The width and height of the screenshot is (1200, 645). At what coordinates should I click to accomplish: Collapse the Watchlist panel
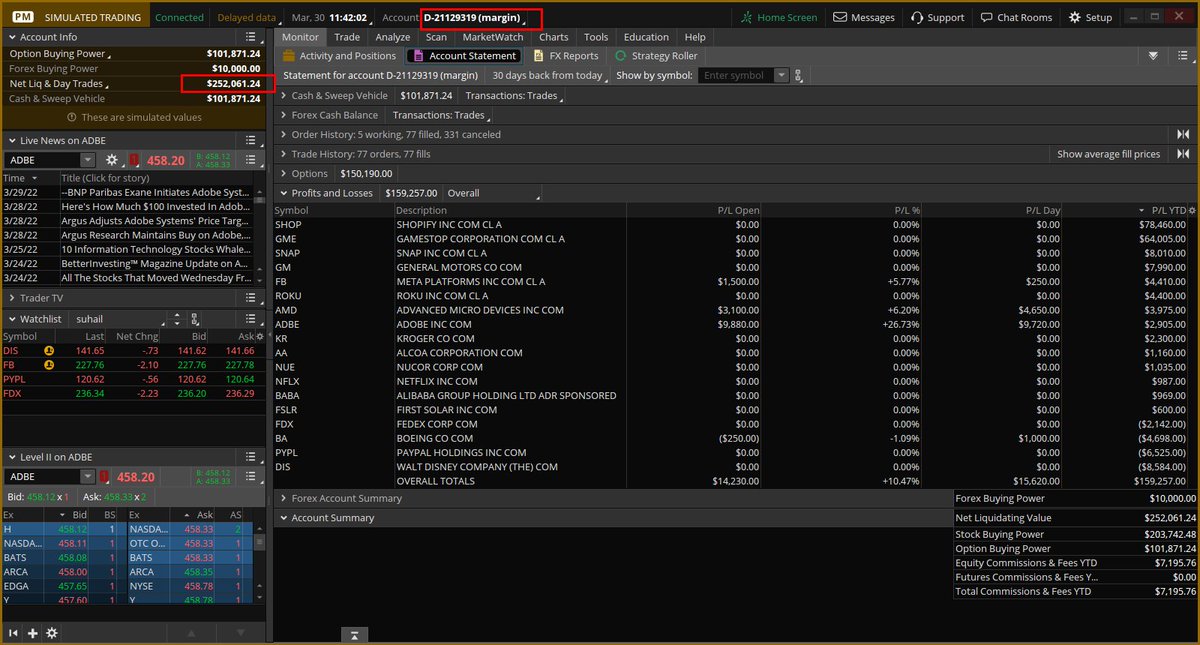pos(11,318)
